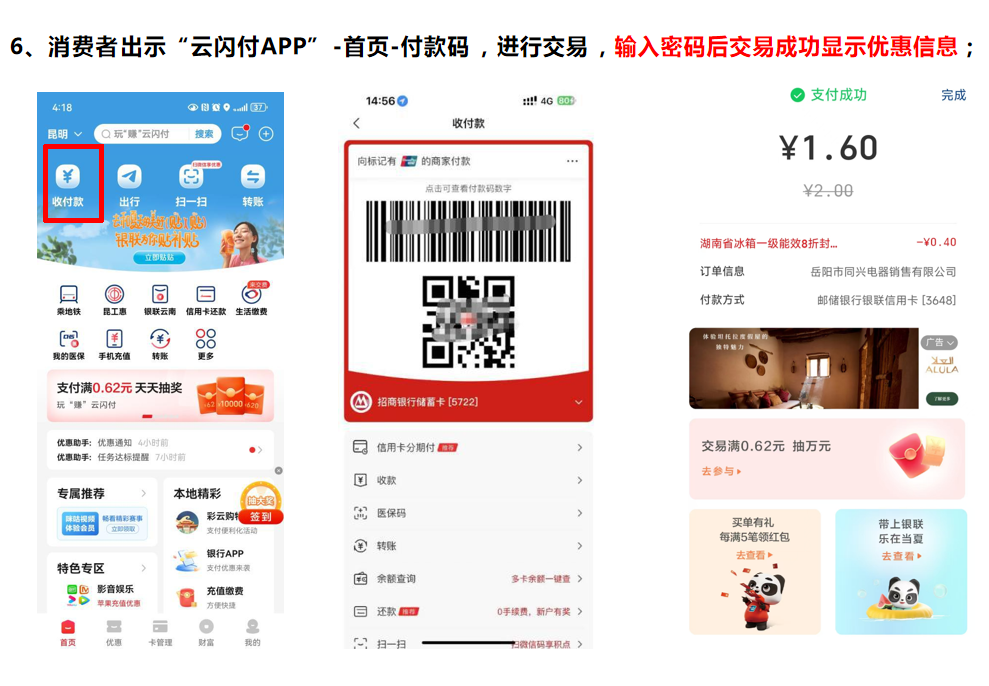This screenshot has height=686, width=989.
Task: Tap the payment barcode
Action: pos(469,231)
